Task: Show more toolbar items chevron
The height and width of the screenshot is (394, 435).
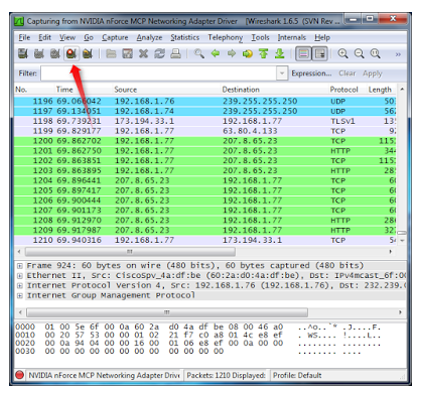Action: click(398, 54)
